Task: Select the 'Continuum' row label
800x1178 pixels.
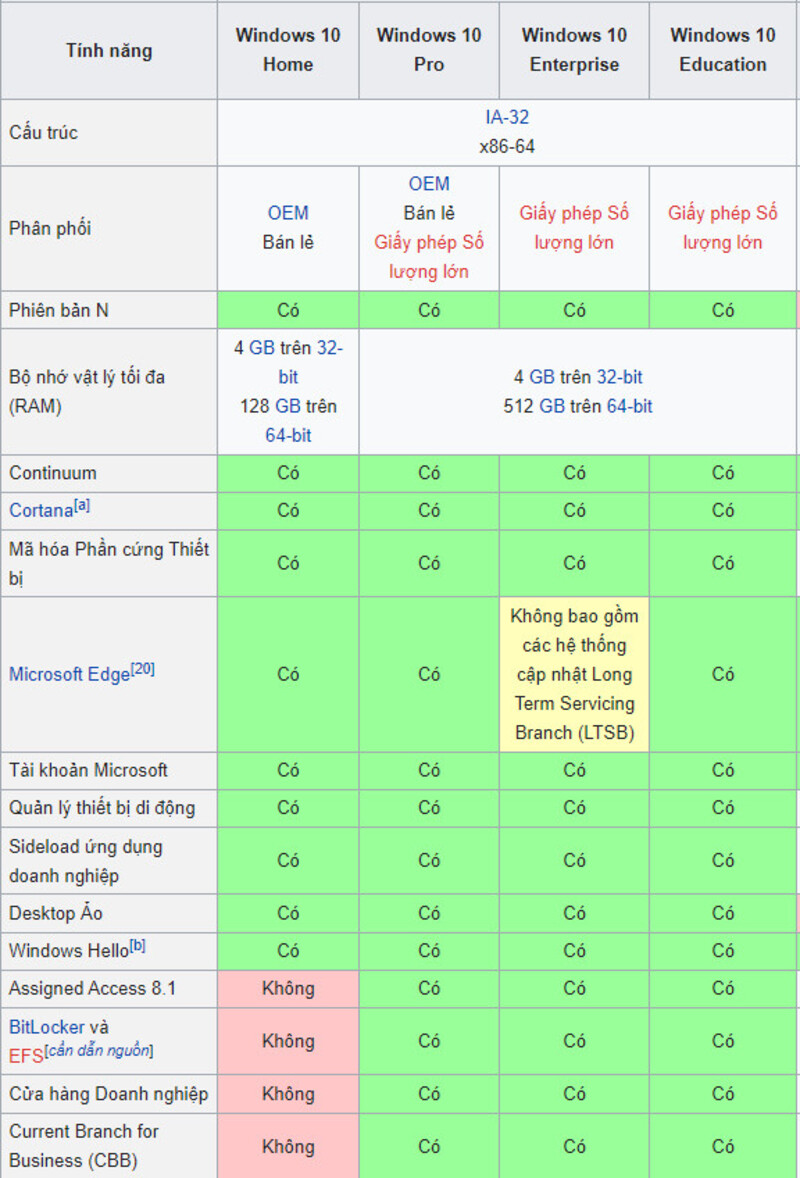Action: [x=53, y=473]
